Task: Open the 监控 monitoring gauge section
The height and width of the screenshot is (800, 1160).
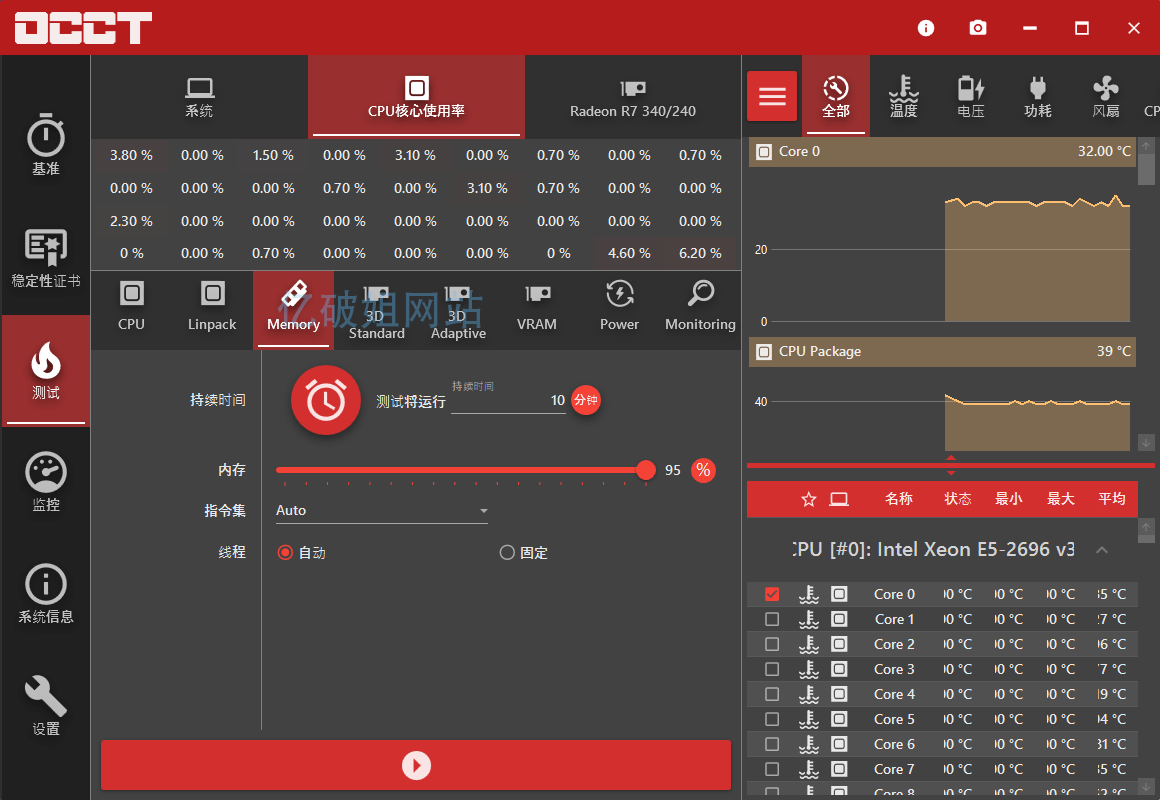Action: click(x=45, y=482)
